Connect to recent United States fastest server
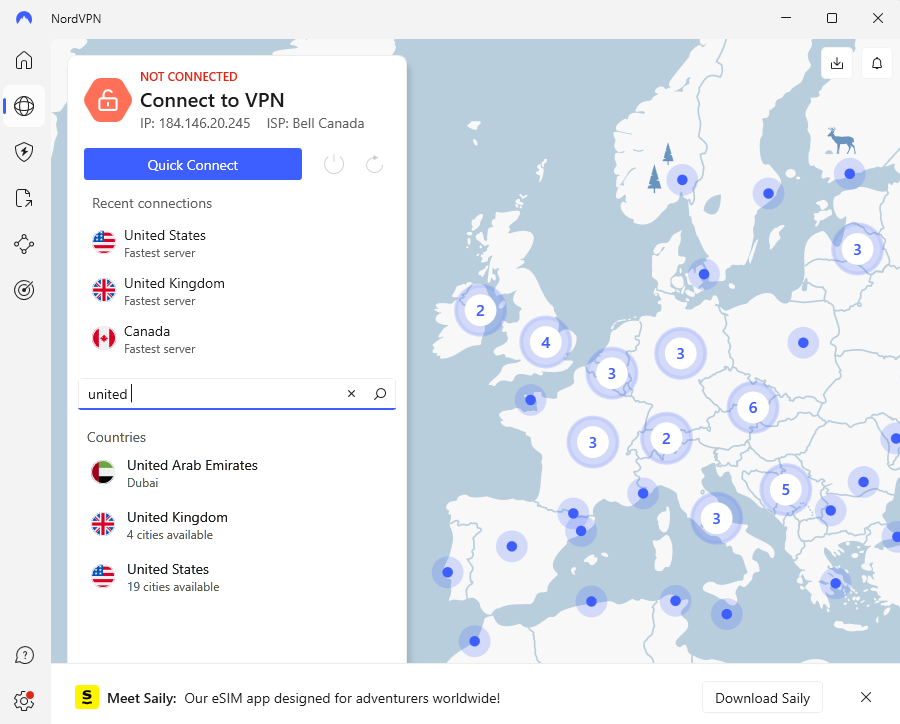Image resolution: width=900 pixels, height=724 pixels. click(236, 243)
